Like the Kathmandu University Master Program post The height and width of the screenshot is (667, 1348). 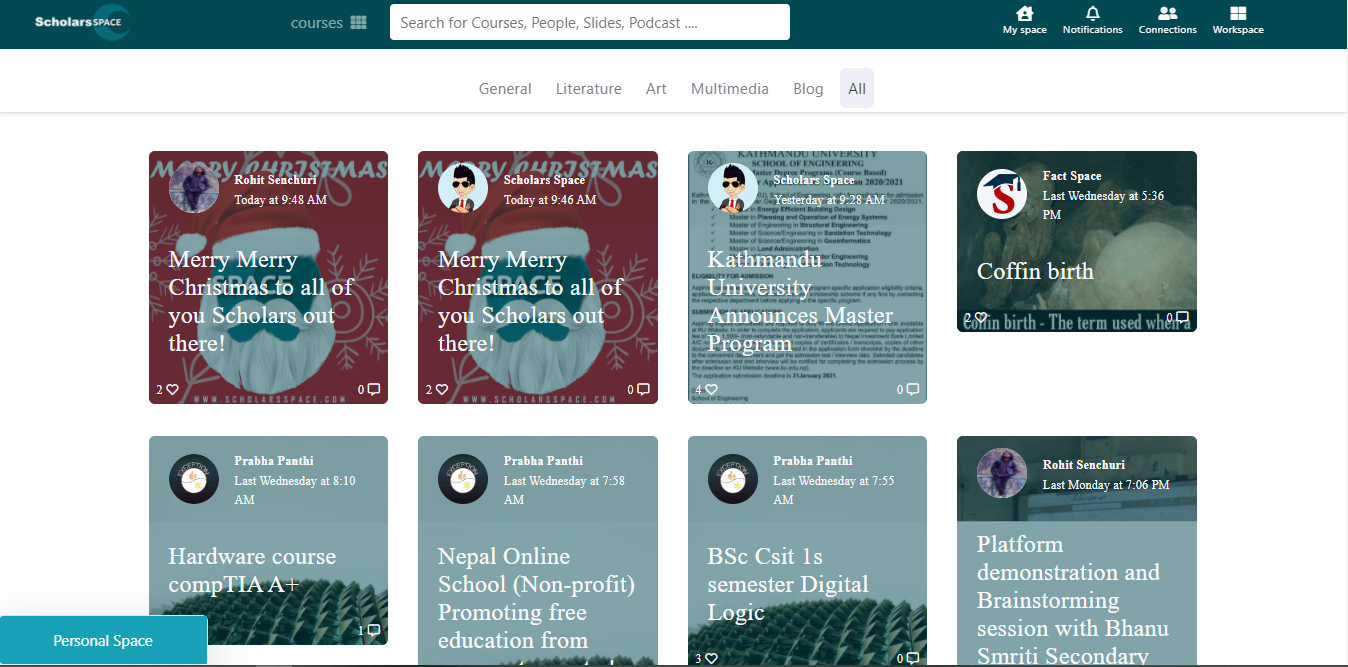[711, 389]
